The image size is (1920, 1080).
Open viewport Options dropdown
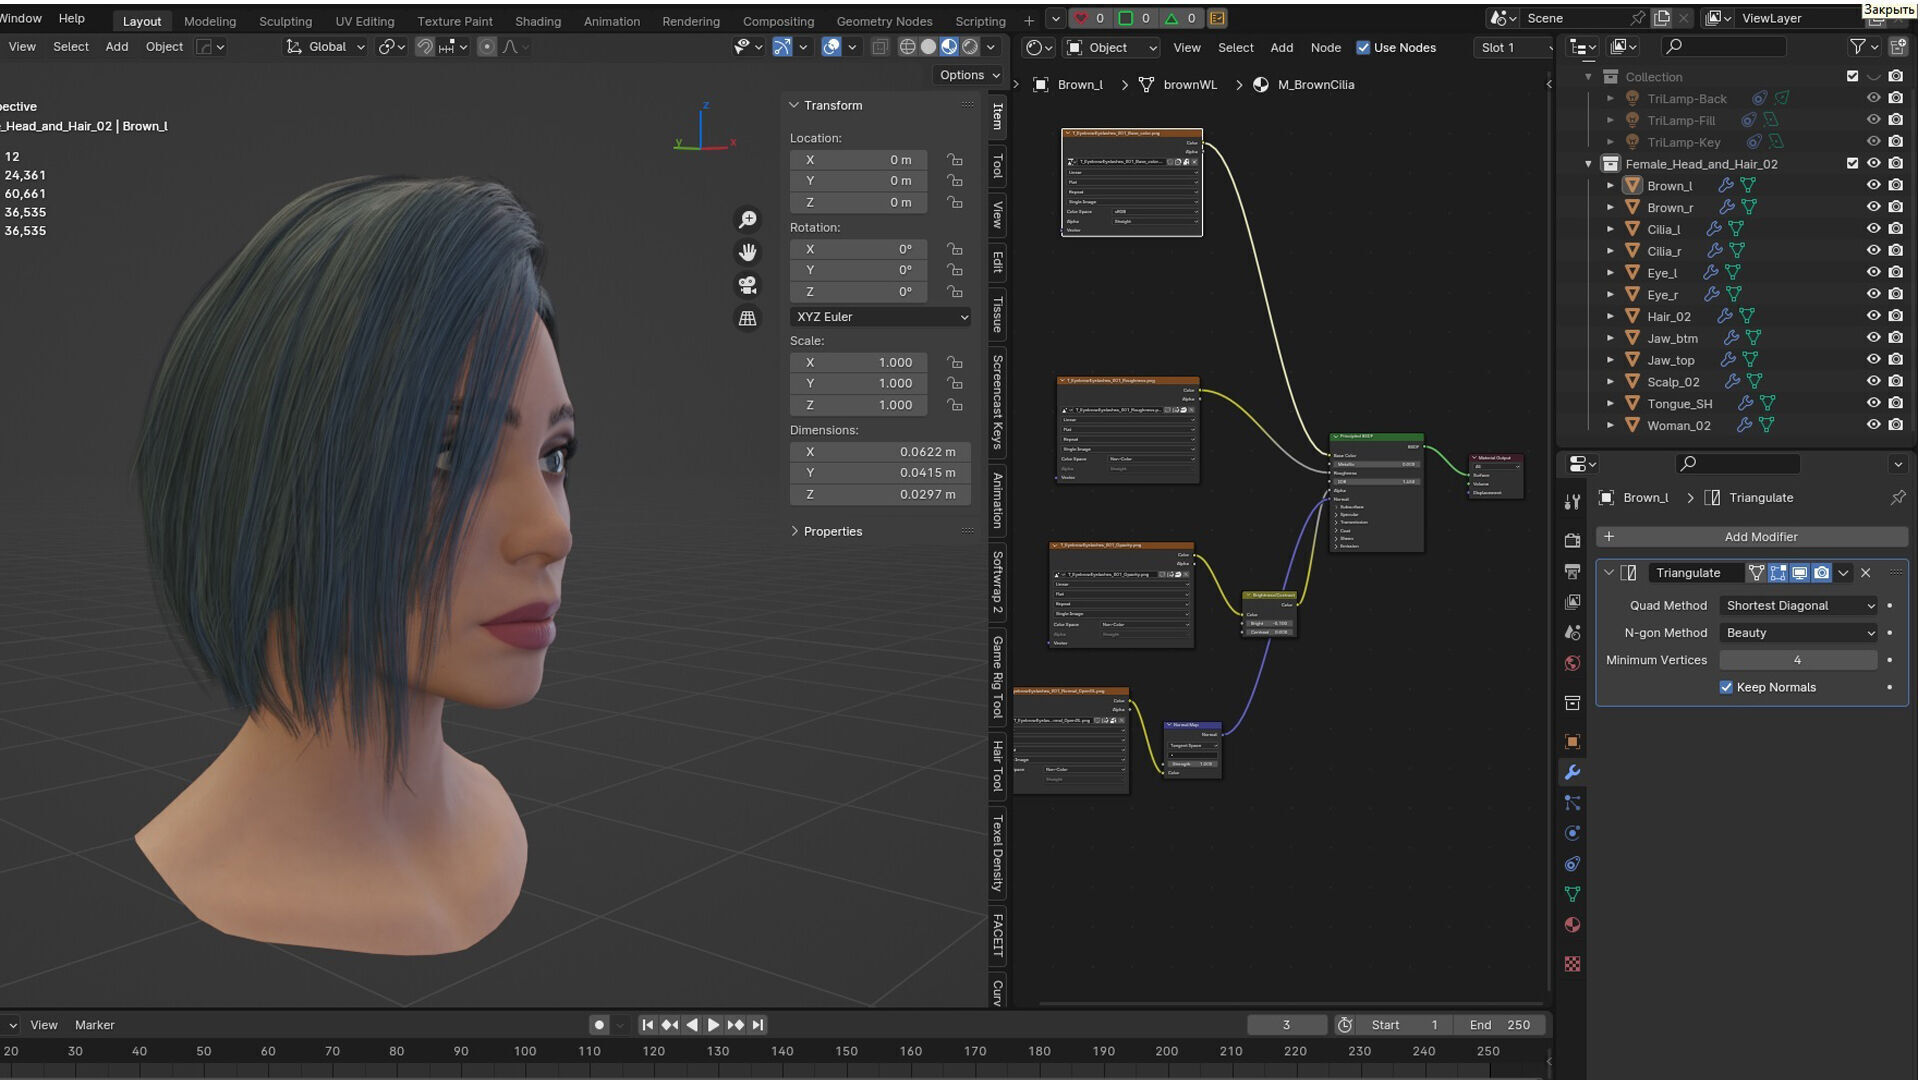pos(969,75)
